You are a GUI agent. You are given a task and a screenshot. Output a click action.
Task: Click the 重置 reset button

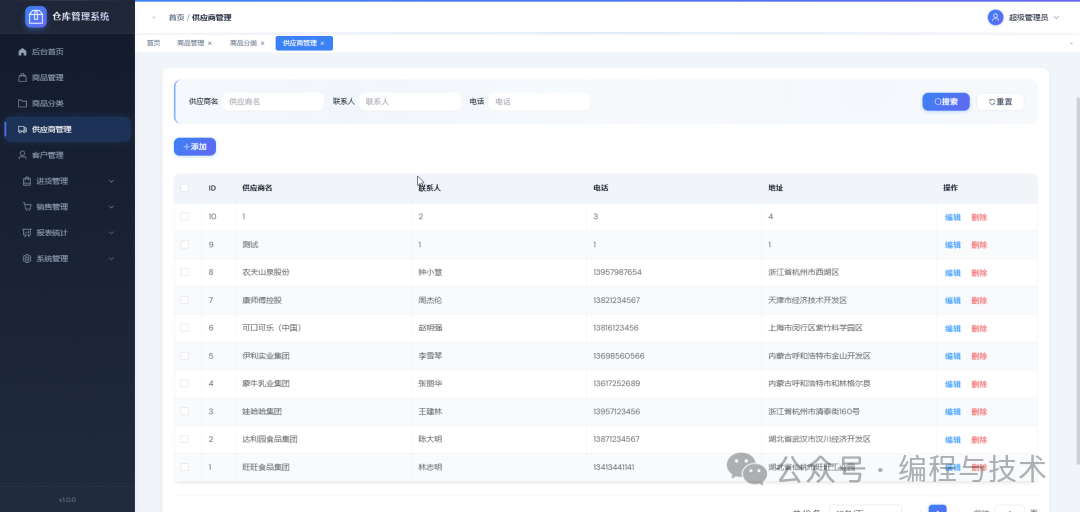pos(1000,101)
